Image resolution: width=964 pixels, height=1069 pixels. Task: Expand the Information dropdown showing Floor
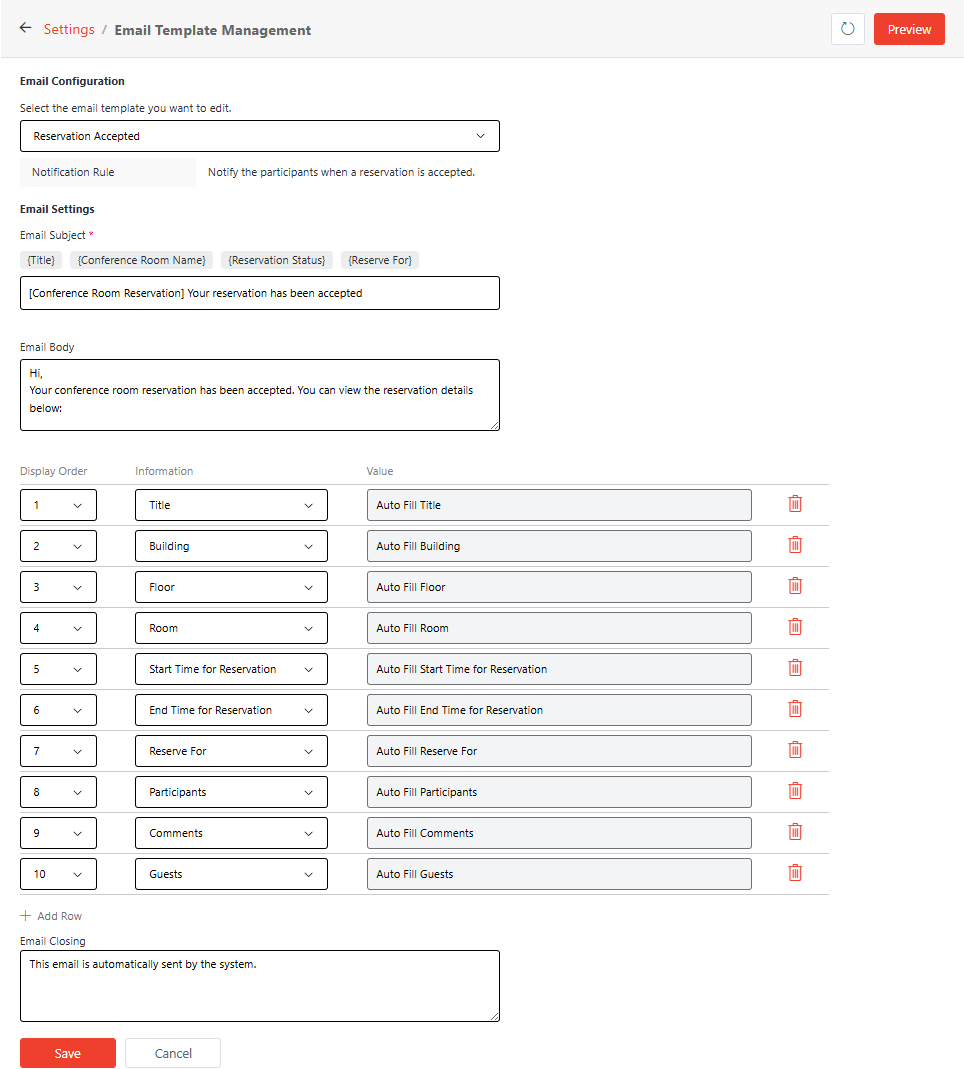tap(231, 587)
